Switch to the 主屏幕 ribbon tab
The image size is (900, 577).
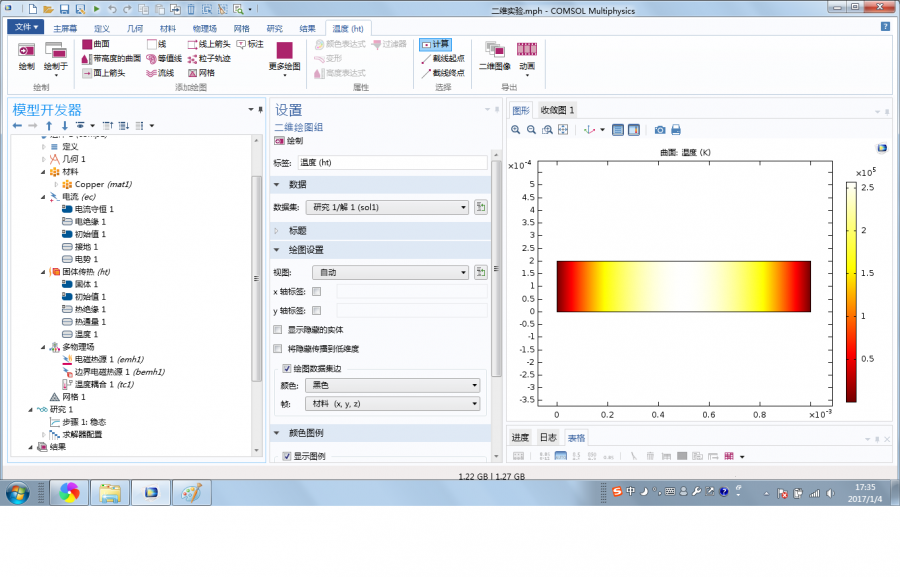coord(65,28)
